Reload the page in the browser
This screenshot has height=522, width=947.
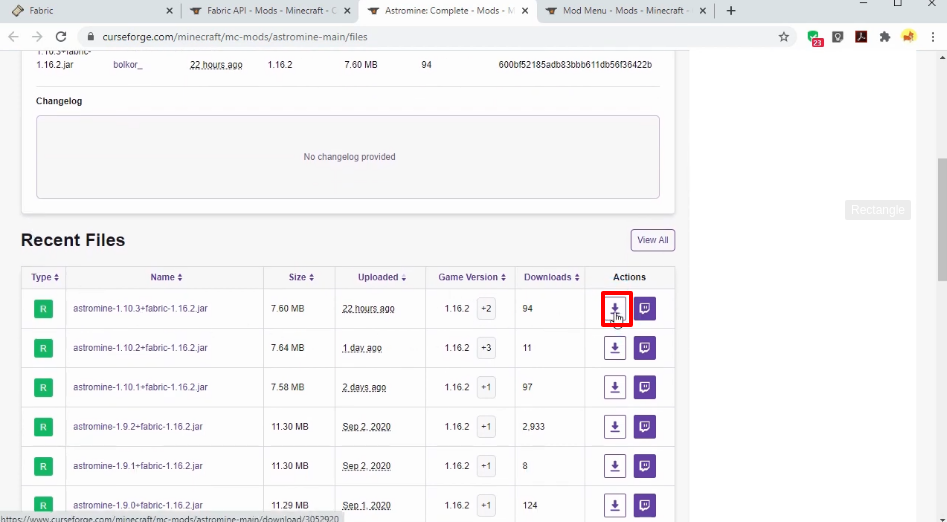click(x=60, y=37)
